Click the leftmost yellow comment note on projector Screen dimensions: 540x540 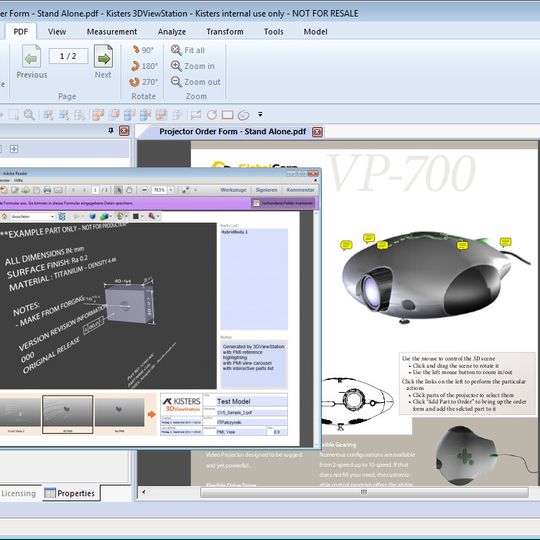click(346, 245)
